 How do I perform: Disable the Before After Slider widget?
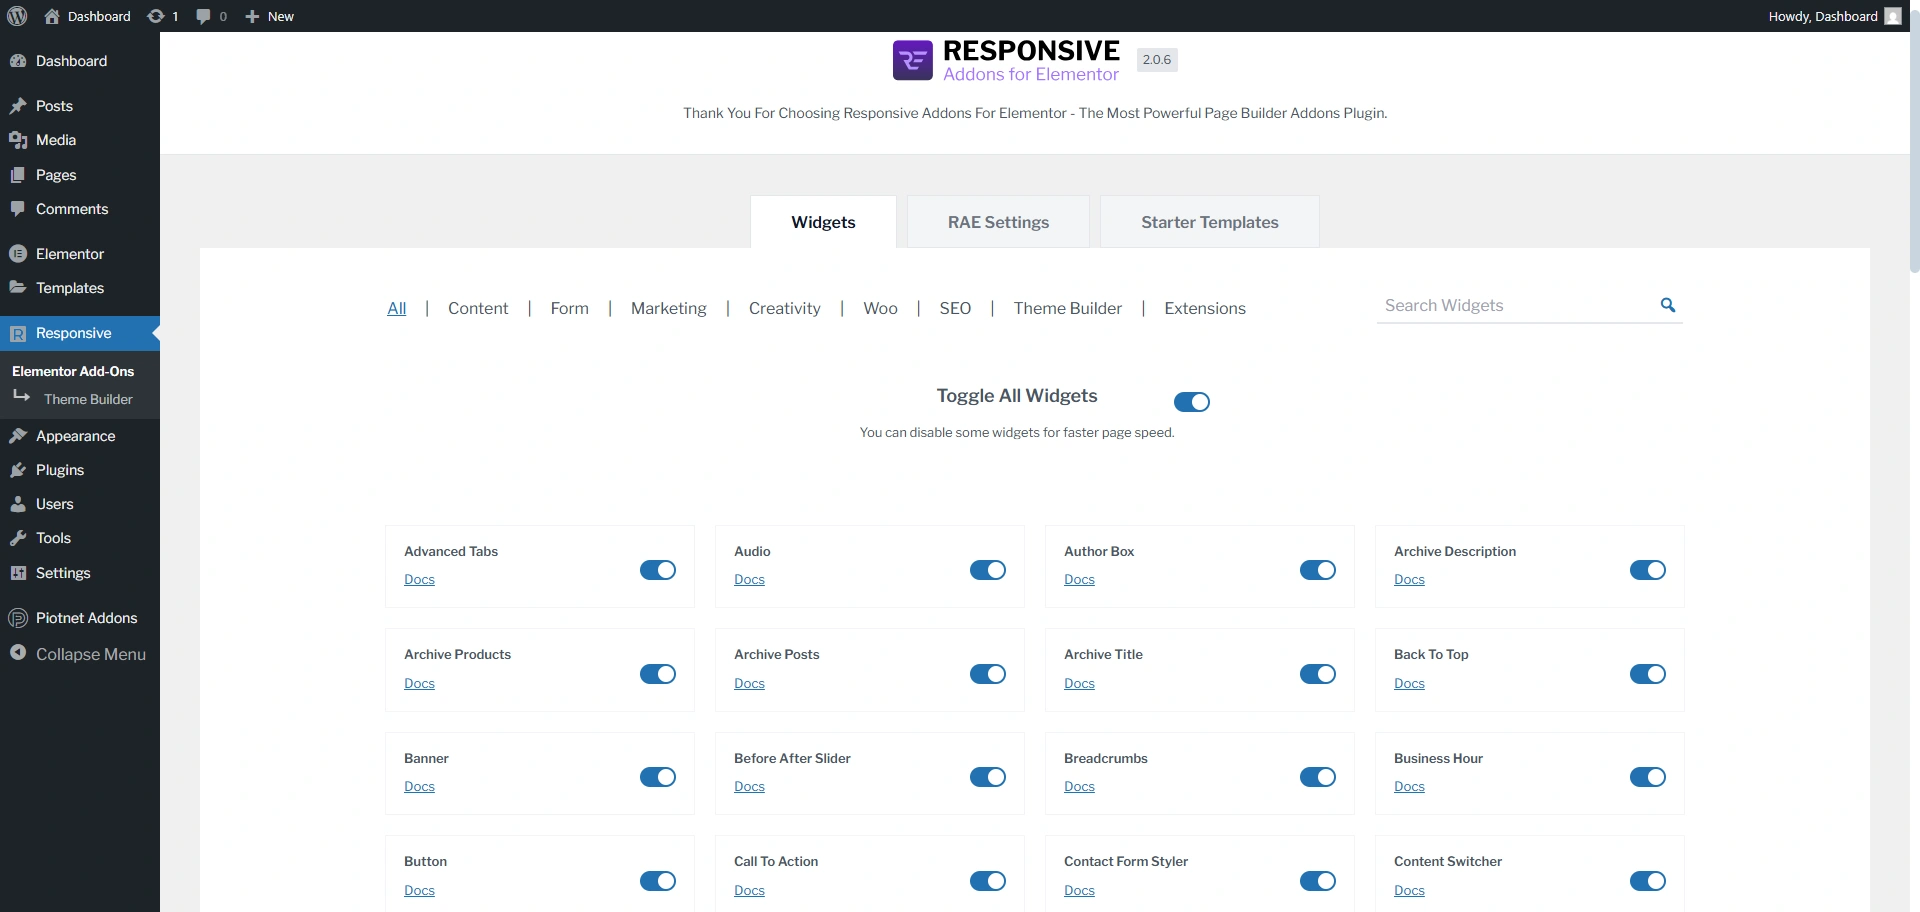988,777
